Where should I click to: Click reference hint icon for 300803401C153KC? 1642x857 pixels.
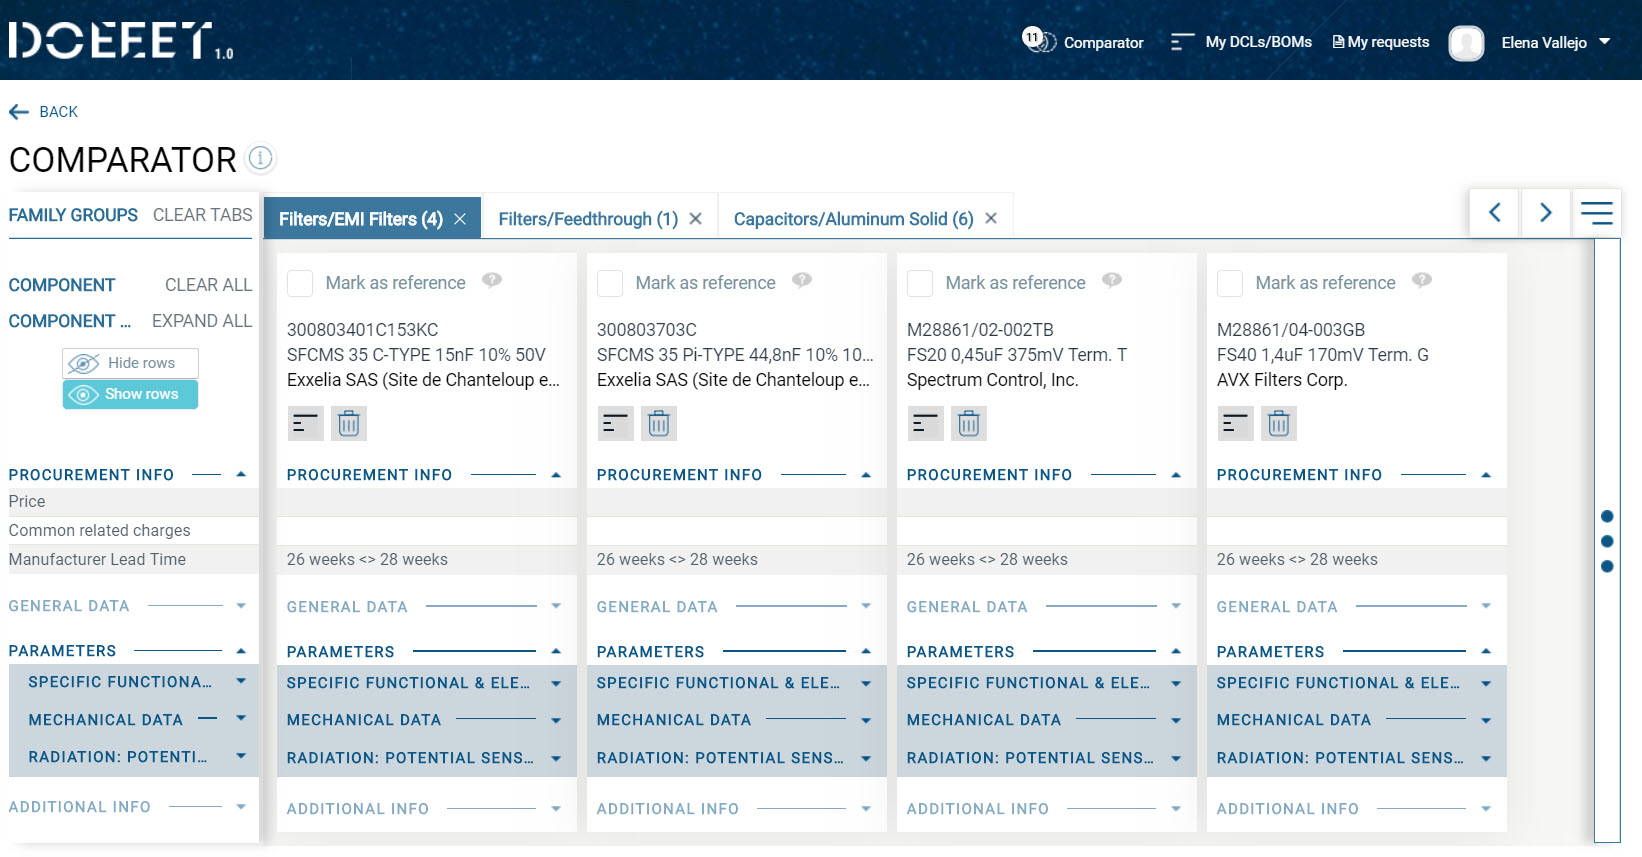[x=492, y=280]
